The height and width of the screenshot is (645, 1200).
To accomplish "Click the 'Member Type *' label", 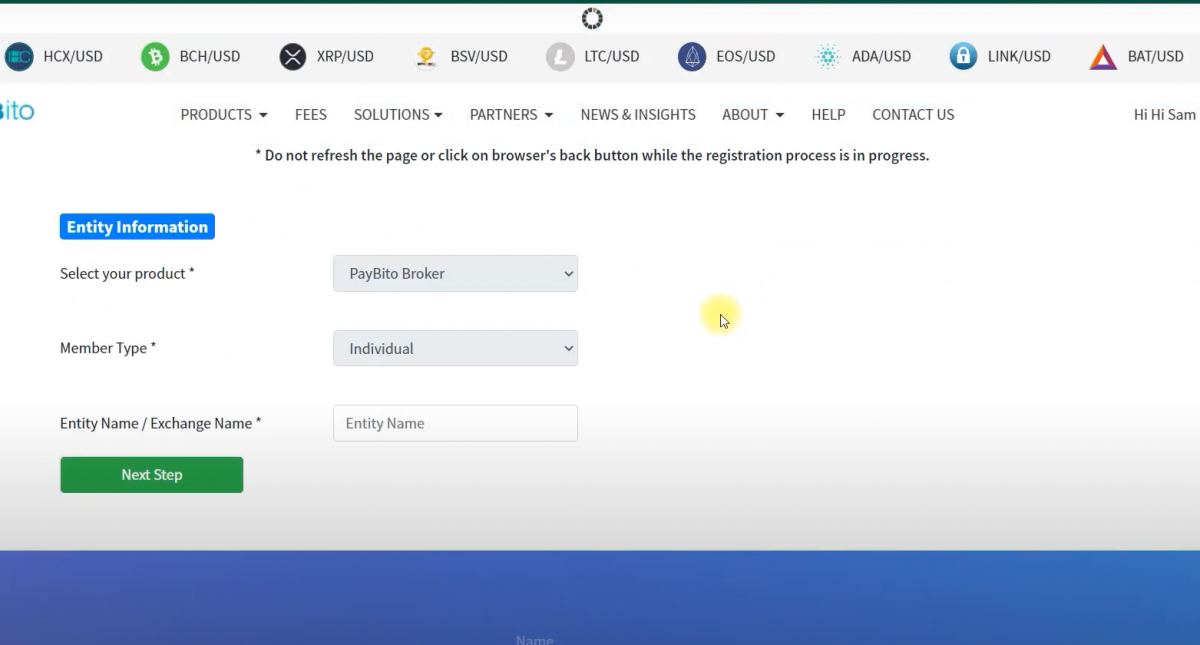I will pos(108,349).
